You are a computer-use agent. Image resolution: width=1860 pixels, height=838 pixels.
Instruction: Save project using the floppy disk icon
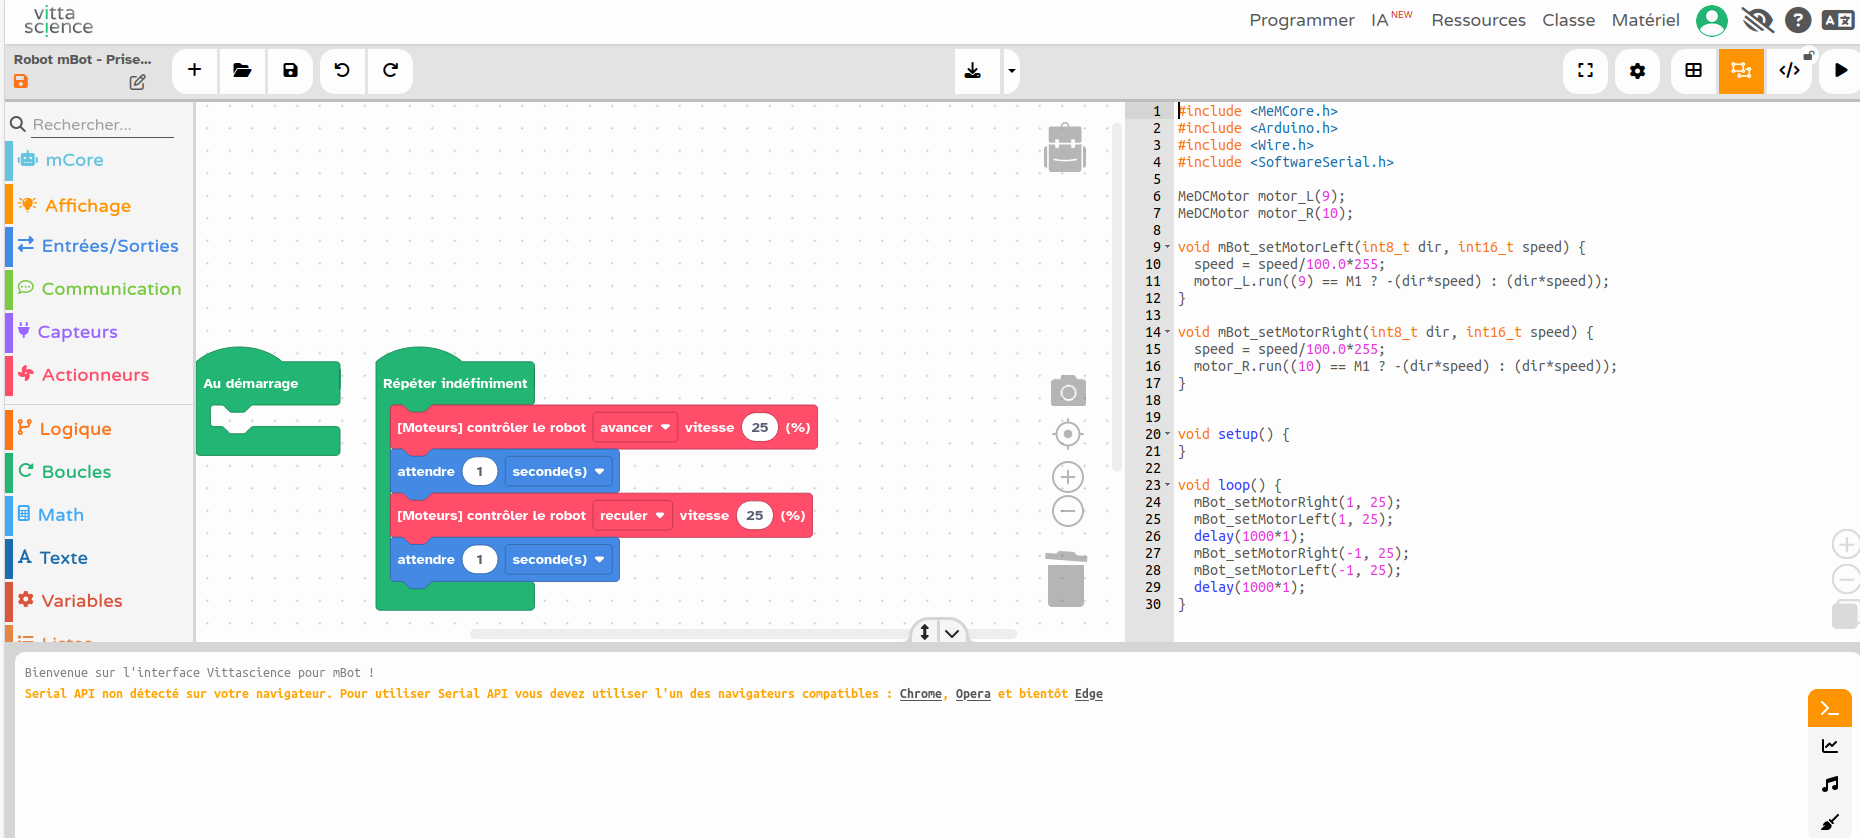pos(290,70)
